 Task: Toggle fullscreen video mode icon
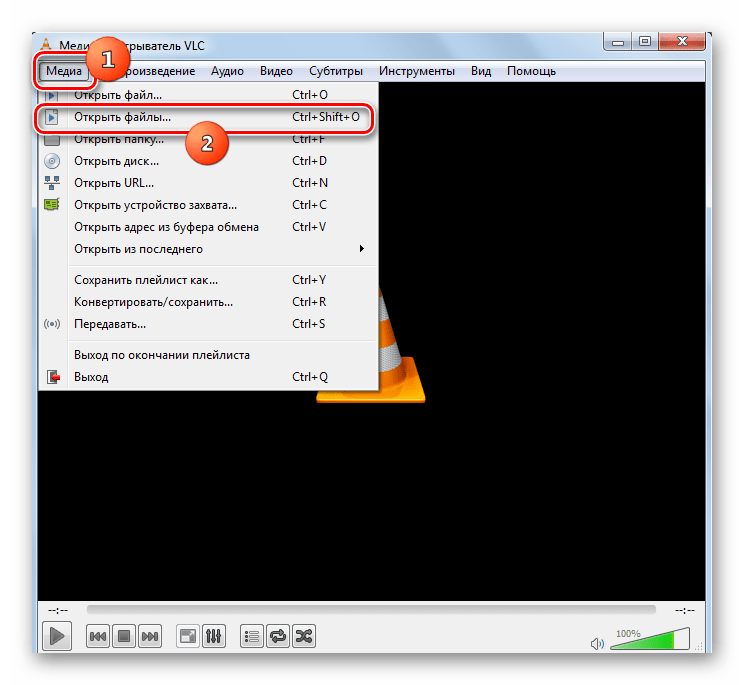(188, 636)
